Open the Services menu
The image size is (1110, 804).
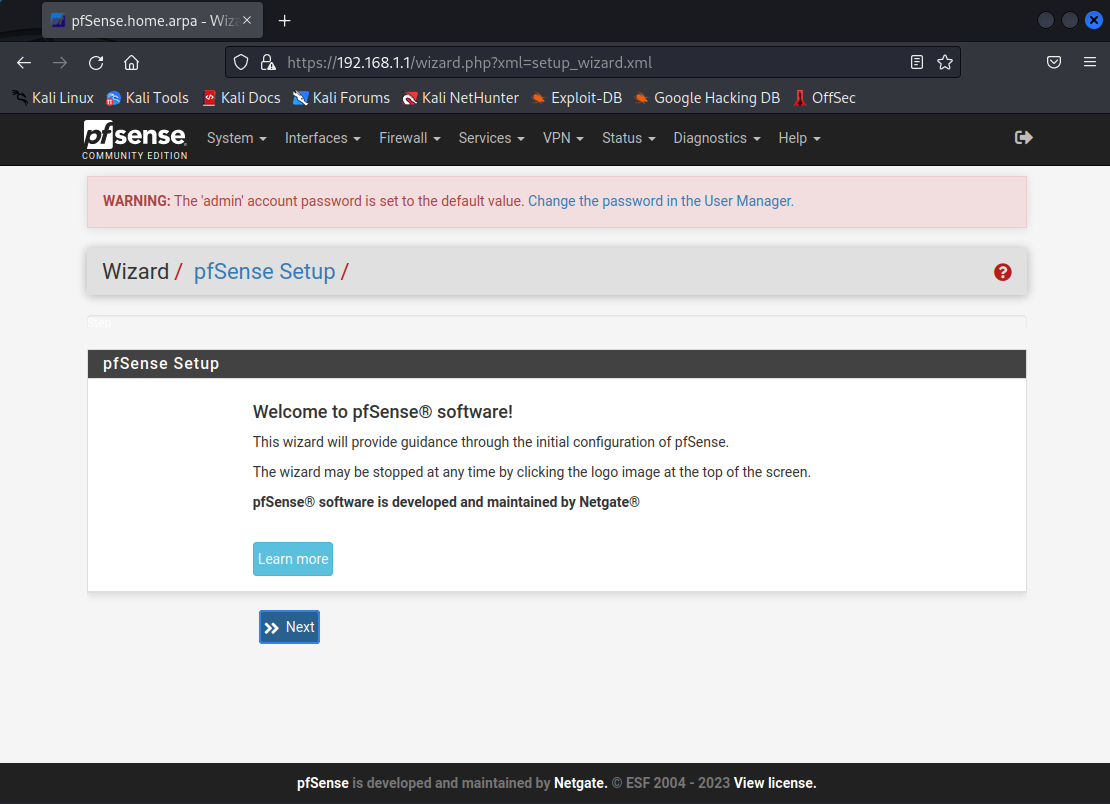(491, 138)
